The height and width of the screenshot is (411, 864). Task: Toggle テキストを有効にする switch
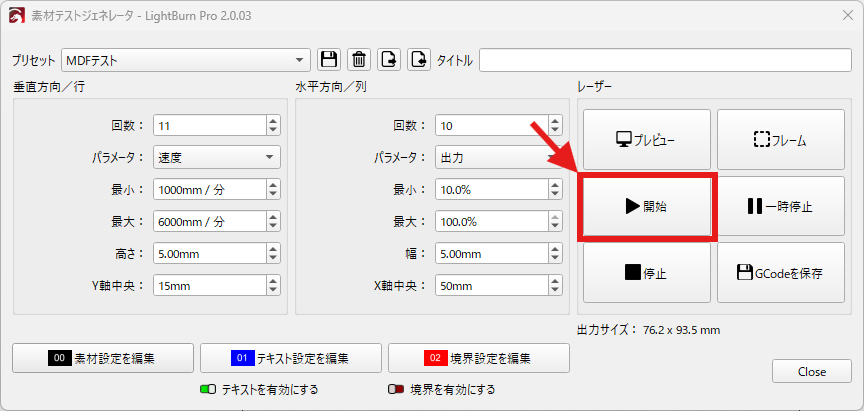point(209,389)
